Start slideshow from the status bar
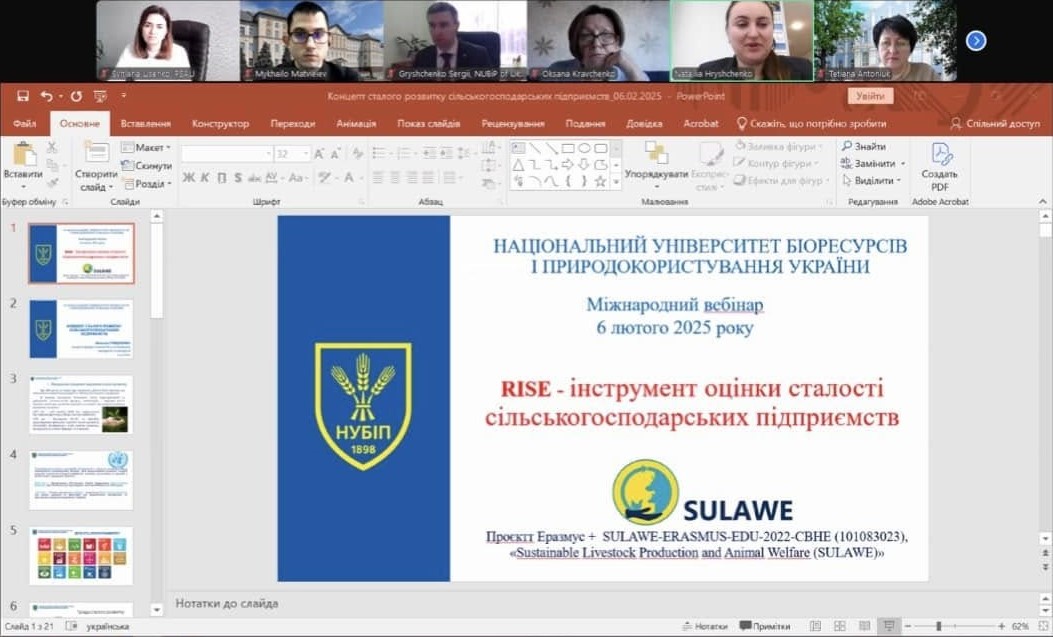This screenshot has width=1053, height=637. (x=888, y=626)
